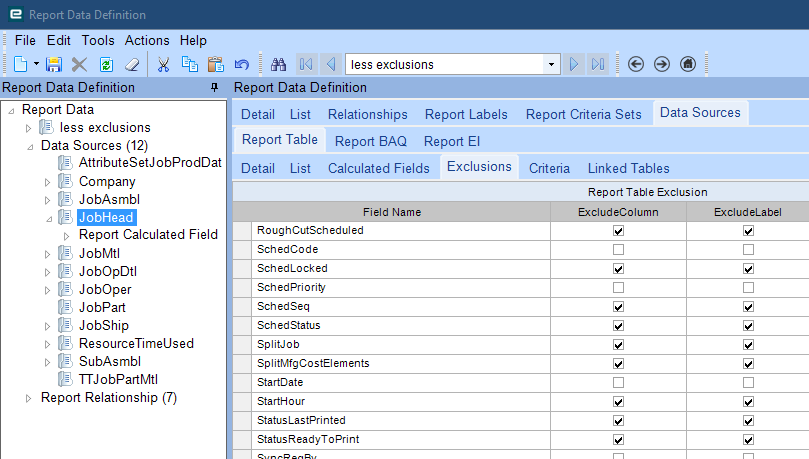809x459 pixels.
Task: Collapse the Report Data root node
Action: click(x=11, y=111)
